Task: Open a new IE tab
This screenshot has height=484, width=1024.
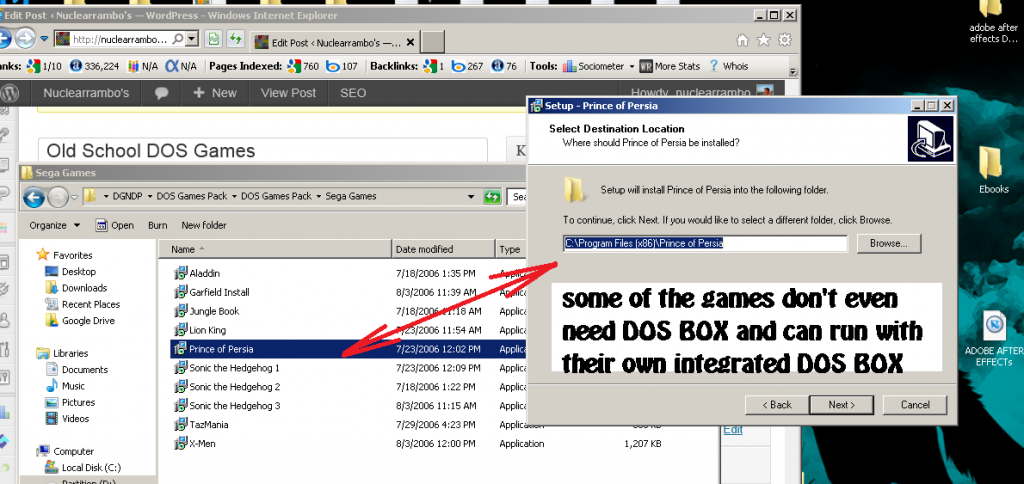Action: 432,42
